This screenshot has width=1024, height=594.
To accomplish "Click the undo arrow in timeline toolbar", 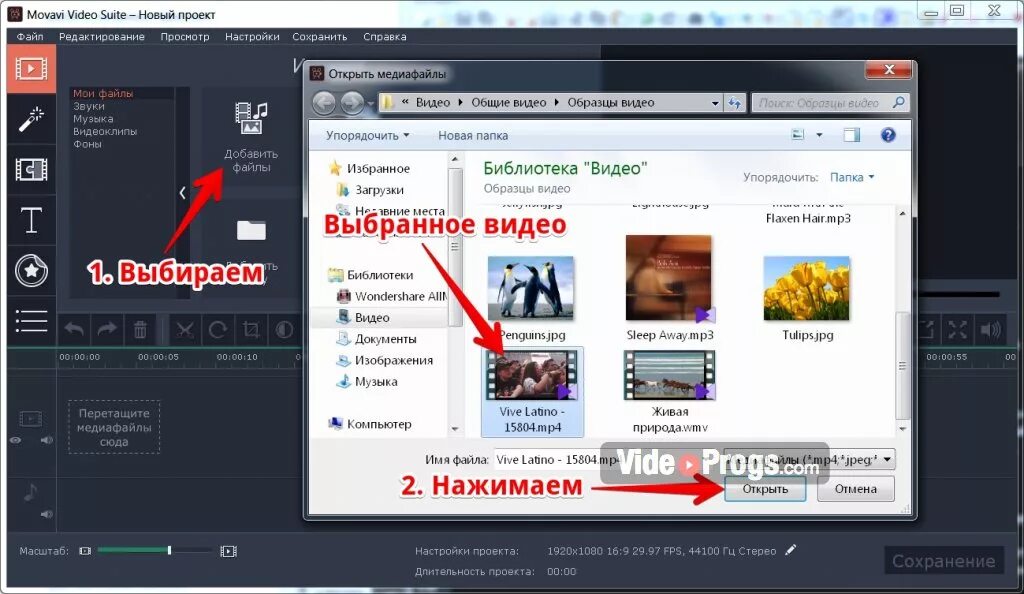I will pos(74,330).
